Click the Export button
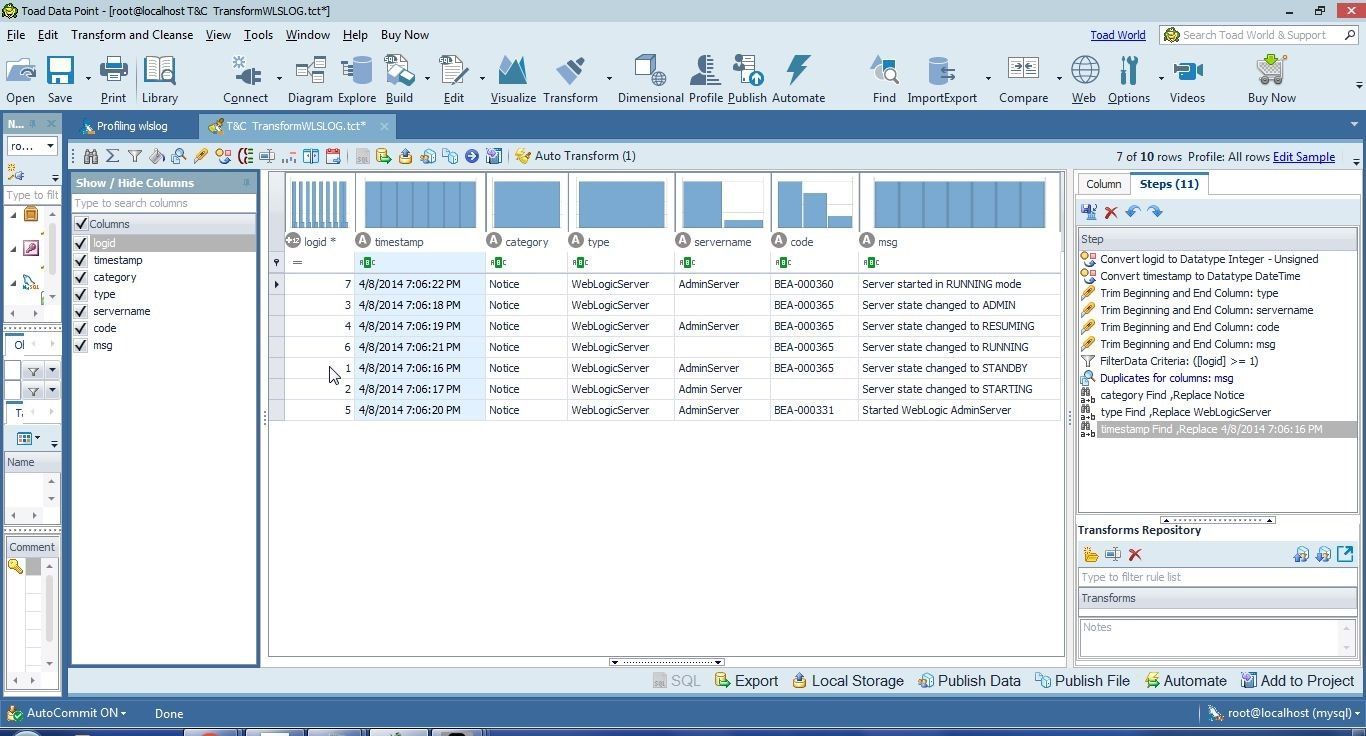The width and height of the screenshot is (1366, 736). pos(746,681)
